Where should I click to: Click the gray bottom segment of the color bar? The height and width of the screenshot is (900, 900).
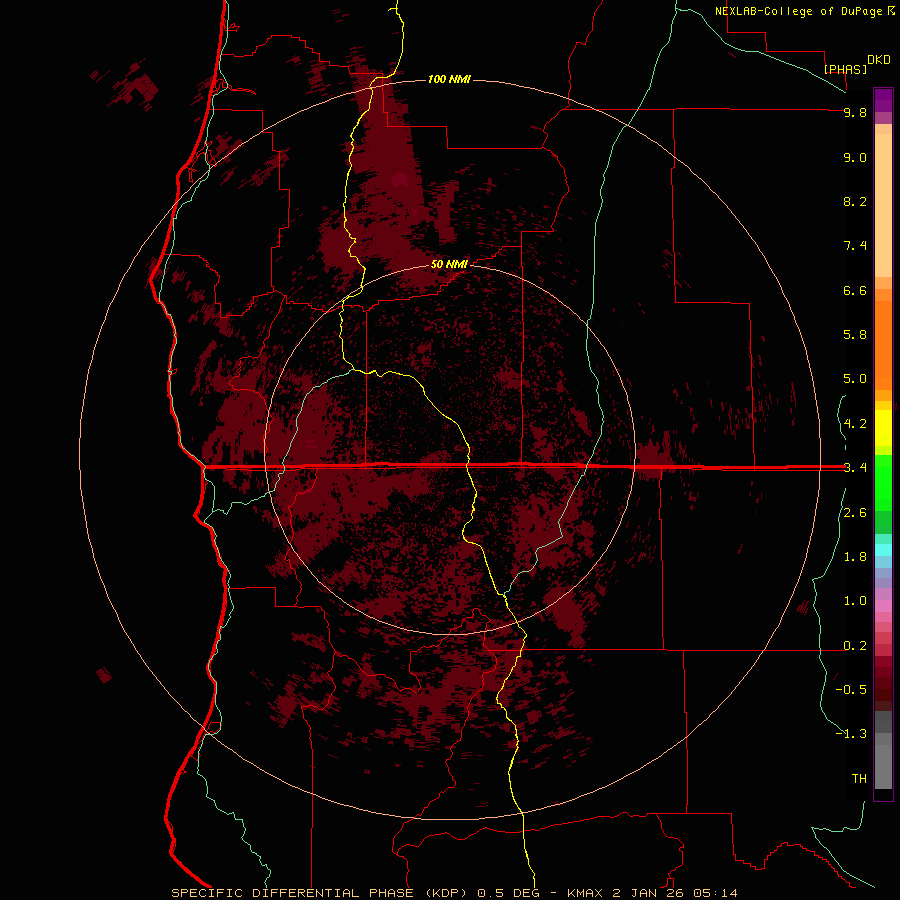click(x=883, y=767)
